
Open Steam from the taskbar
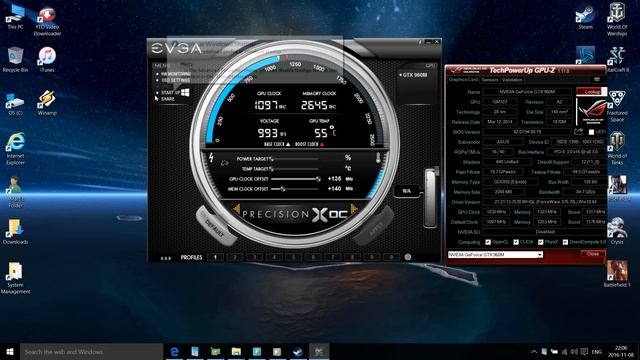click(298, 351)
